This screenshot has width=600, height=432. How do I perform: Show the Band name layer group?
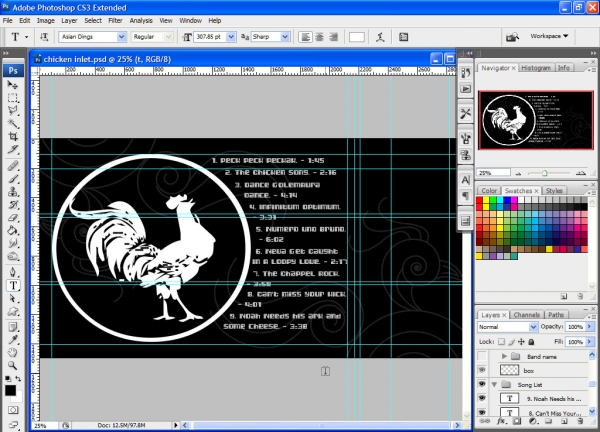point(482,356)
